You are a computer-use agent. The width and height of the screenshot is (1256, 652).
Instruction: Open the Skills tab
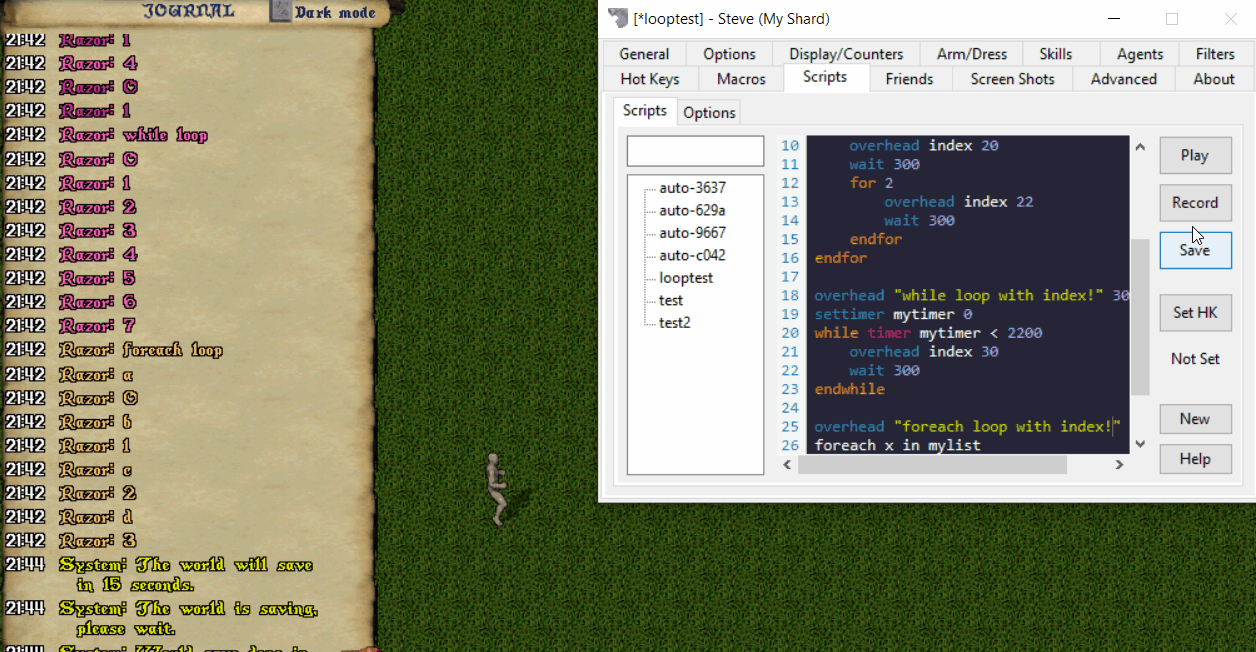1056,54
